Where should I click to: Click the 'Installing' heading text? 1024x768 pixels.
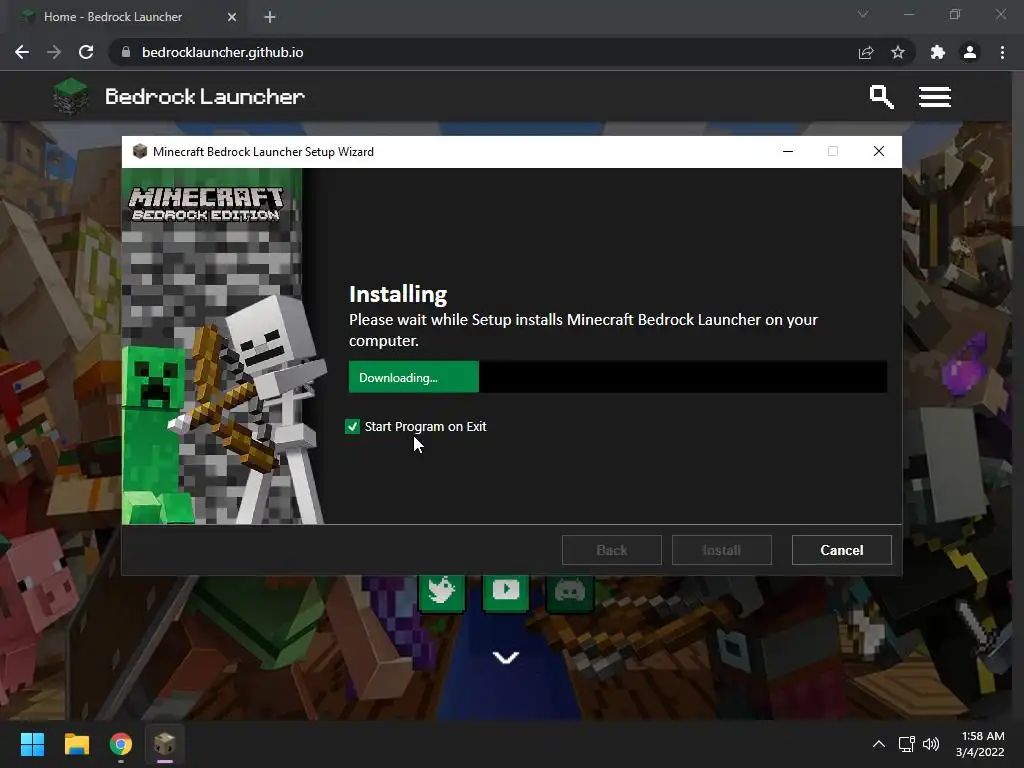(x=398, y=295)
